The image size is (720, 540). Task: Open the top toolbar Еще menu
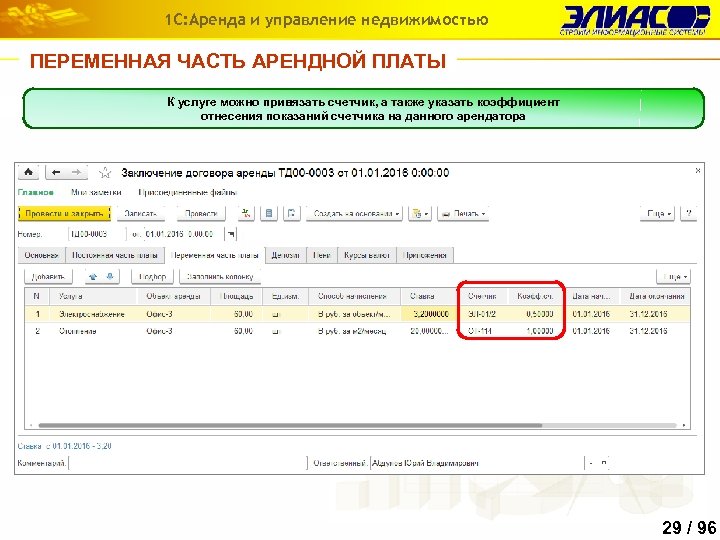pos(658,214)
